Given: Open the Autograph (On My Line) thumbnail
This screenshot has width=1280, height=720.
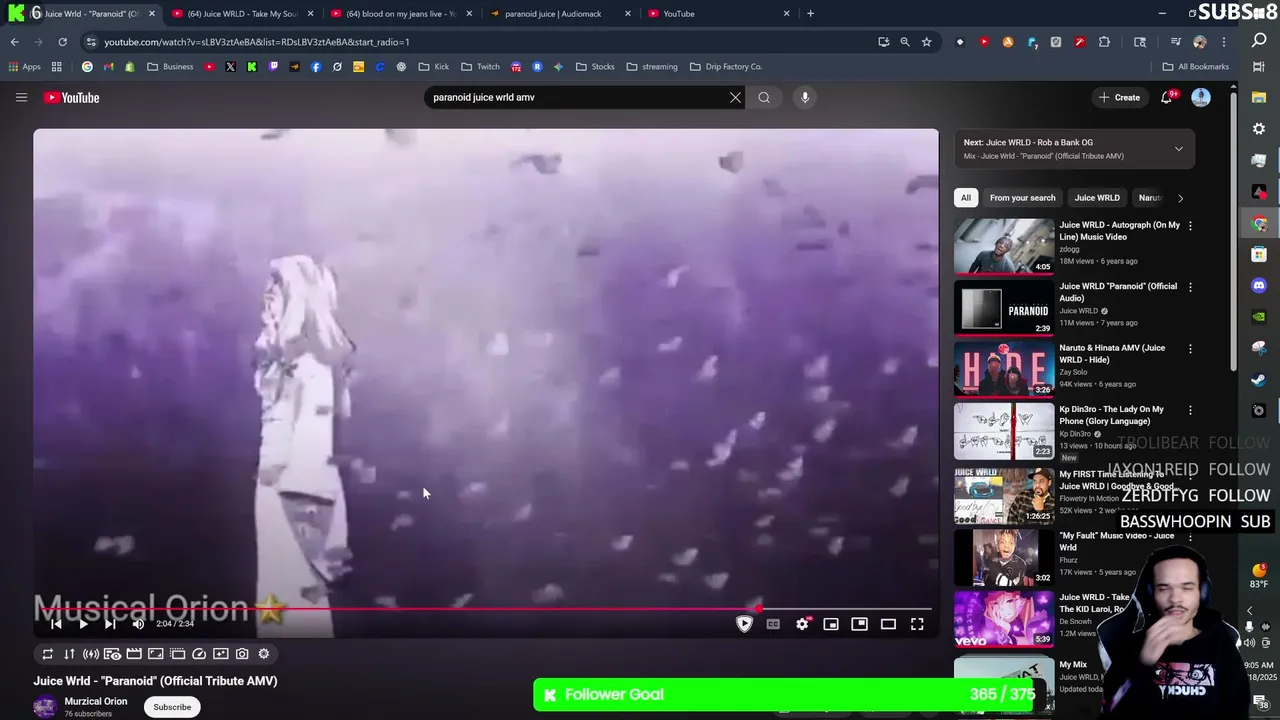Looking at the screenshot, I should click(1004, 246).
